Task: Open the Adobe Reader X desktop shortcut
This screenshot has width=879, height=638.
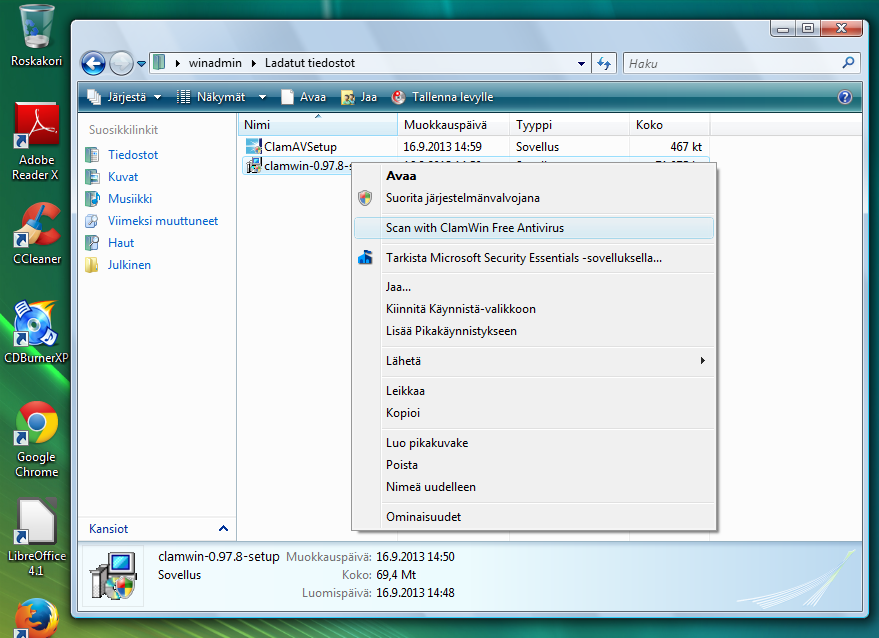Action: pyautogui.click(x=36, y=142)
